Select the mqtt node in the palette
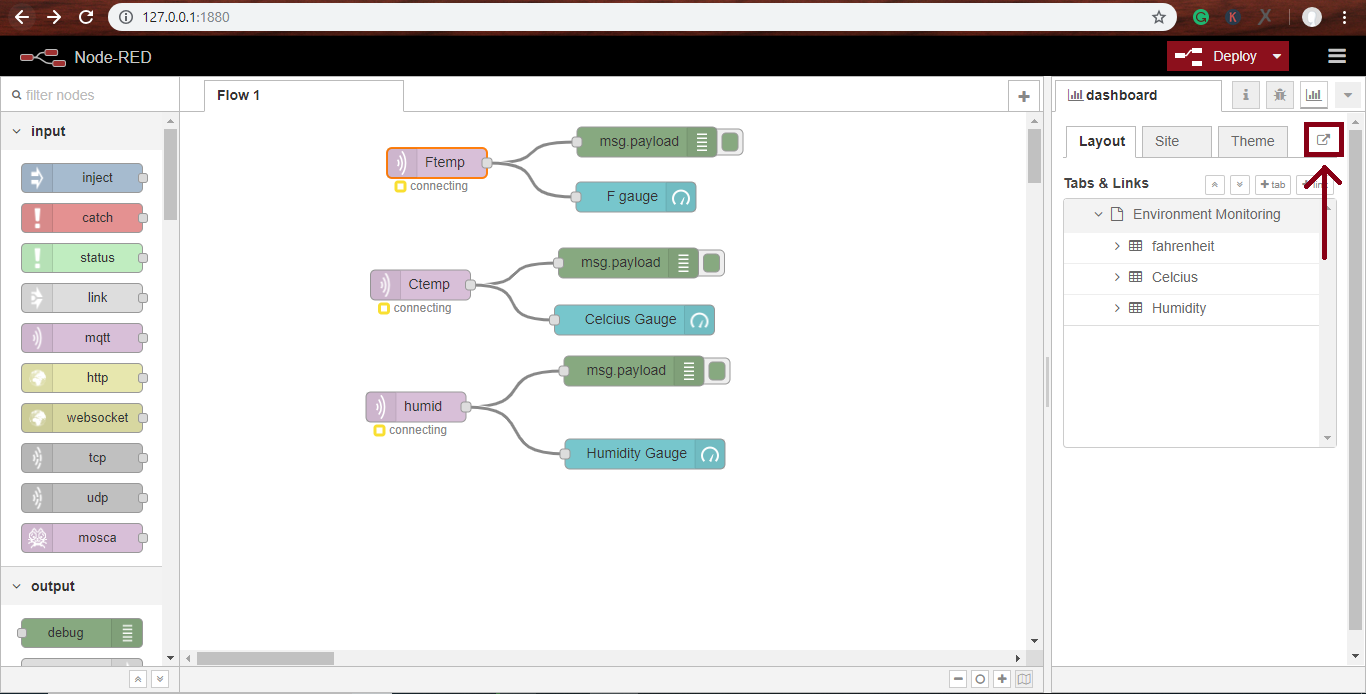Image resolution: width=1366 pixels, height=694 pixels. [x=82, y=338]
